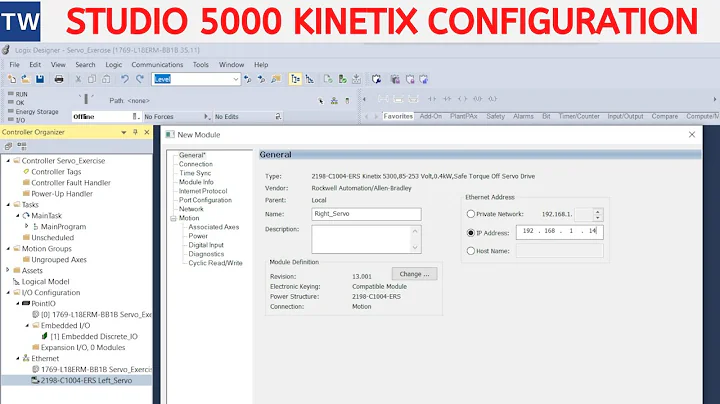This screenshot has height=404, width=720.
Task: Close the Controller Organizer panel
Action: [x=147, y=132]
